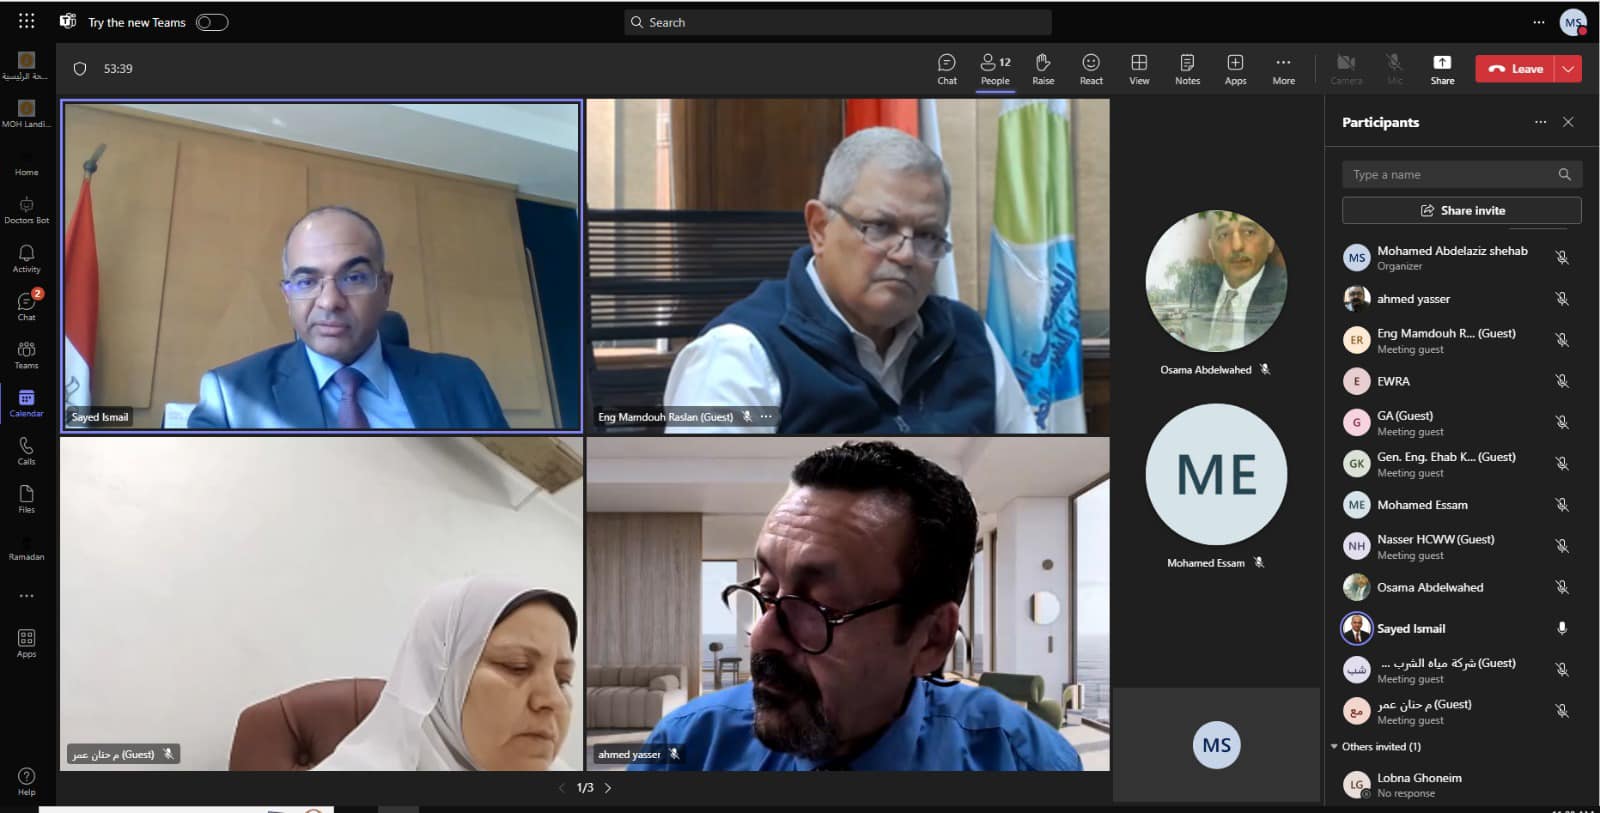This screenshot has width=1600, height=813.
Task: Raise your hand in the meeting
Action: (1042, 68)
